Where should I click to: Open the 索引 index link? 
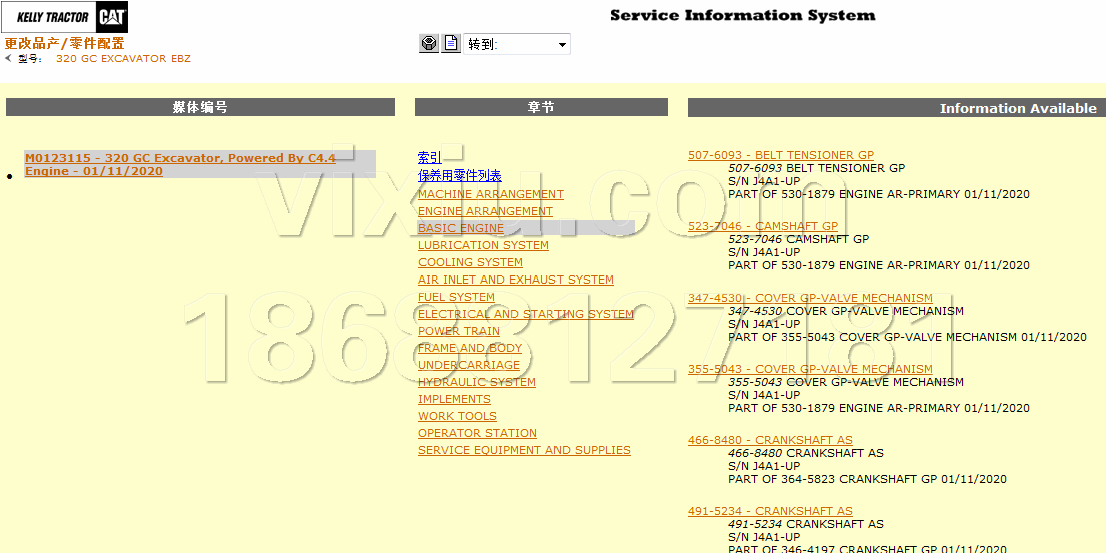point(429,158)
